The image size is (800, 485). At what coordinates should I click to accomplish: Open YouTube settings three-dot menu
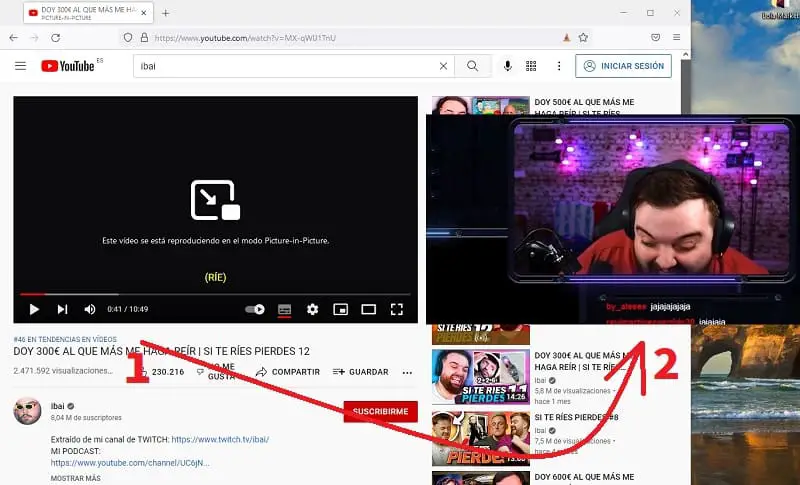click(x=559, y=66)
